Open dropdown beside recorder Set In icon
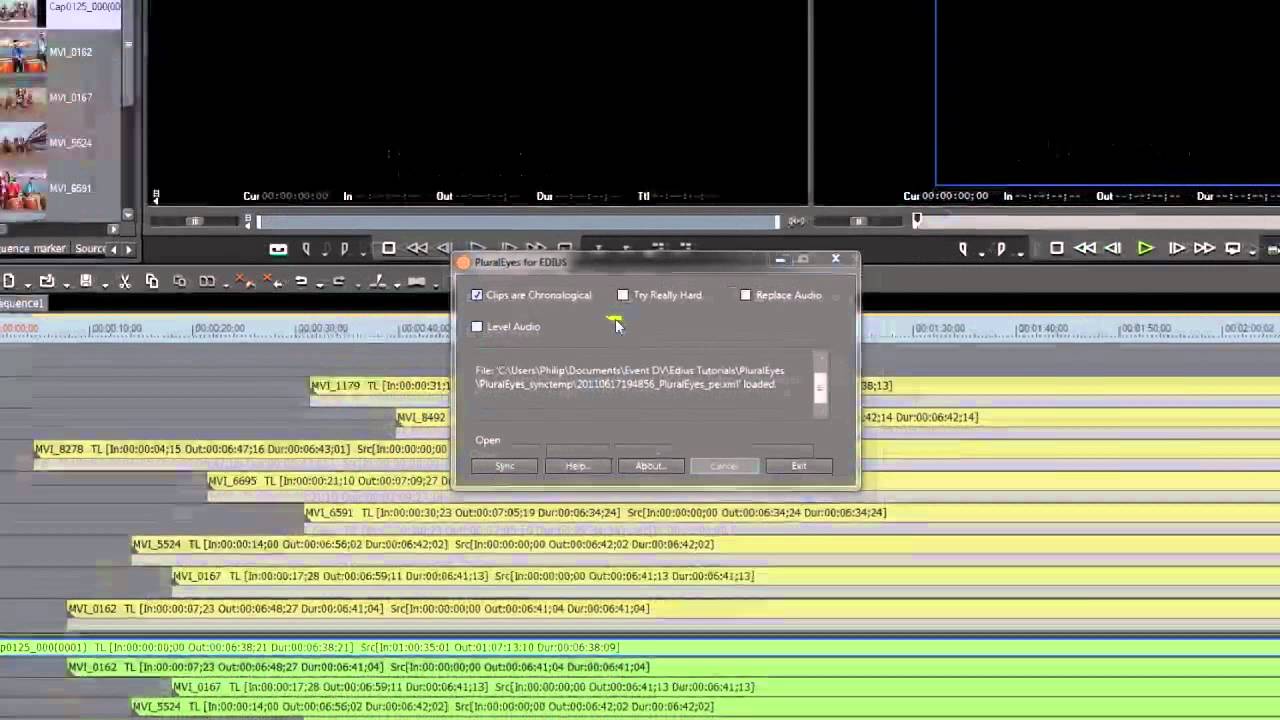The height and width of the screenshot is (720, 1280). (x=981, y=254)
